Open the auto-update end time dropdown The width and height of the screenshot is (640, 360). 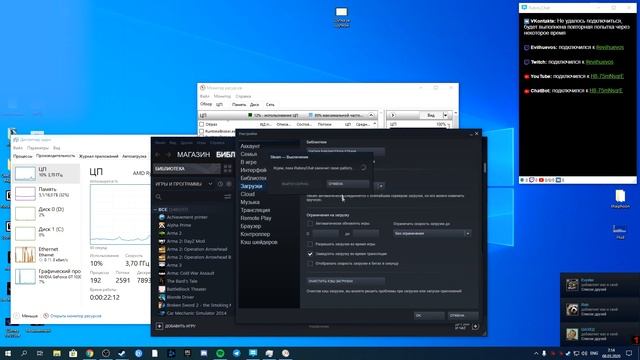click(x=366, y=234)
